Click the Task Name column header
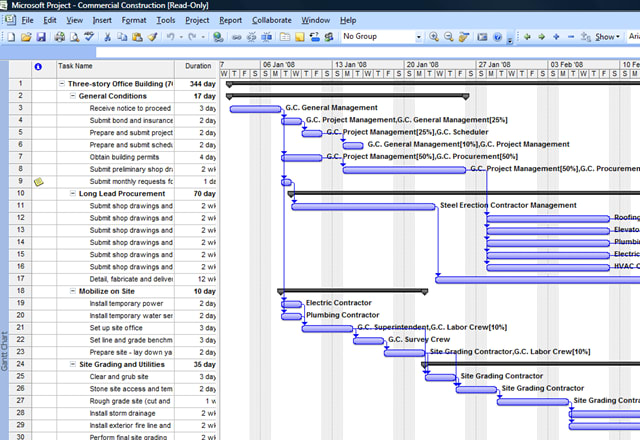The height and width of the screenshot is (440, 640). (x=115, y=69)
